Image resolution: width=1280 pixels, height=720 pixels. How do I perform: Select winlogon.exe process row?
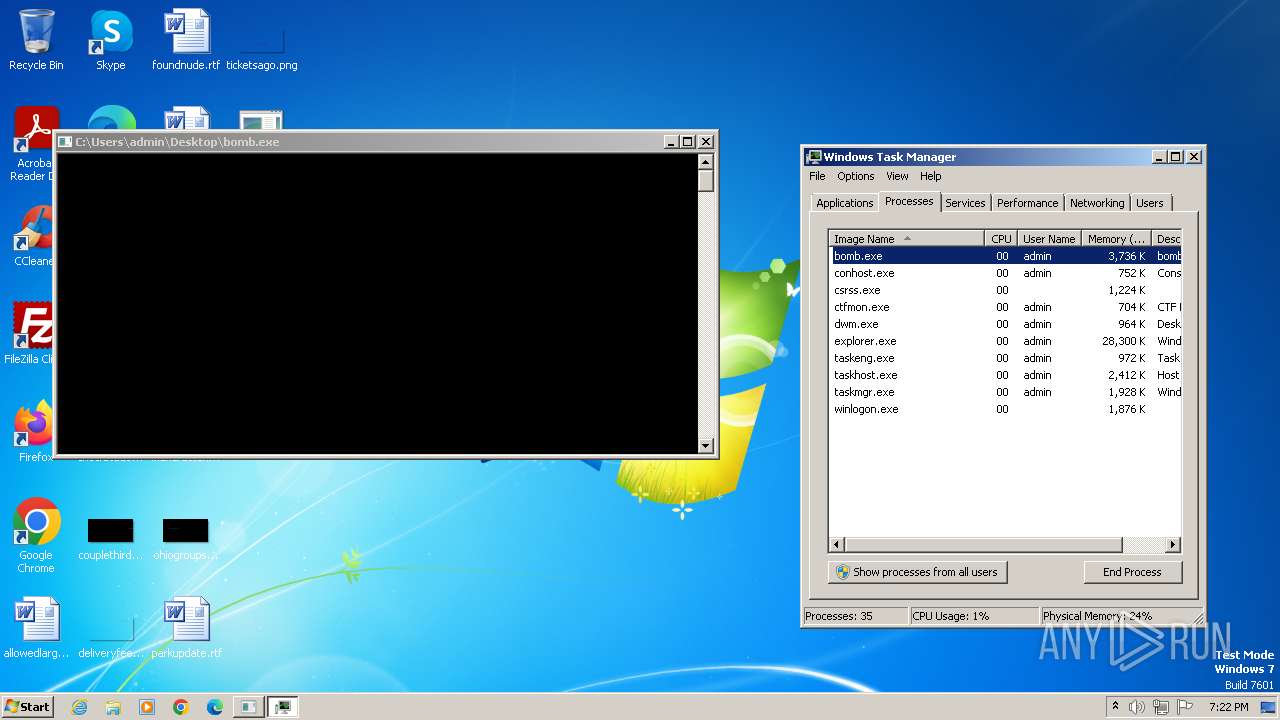click(1005, 409)
